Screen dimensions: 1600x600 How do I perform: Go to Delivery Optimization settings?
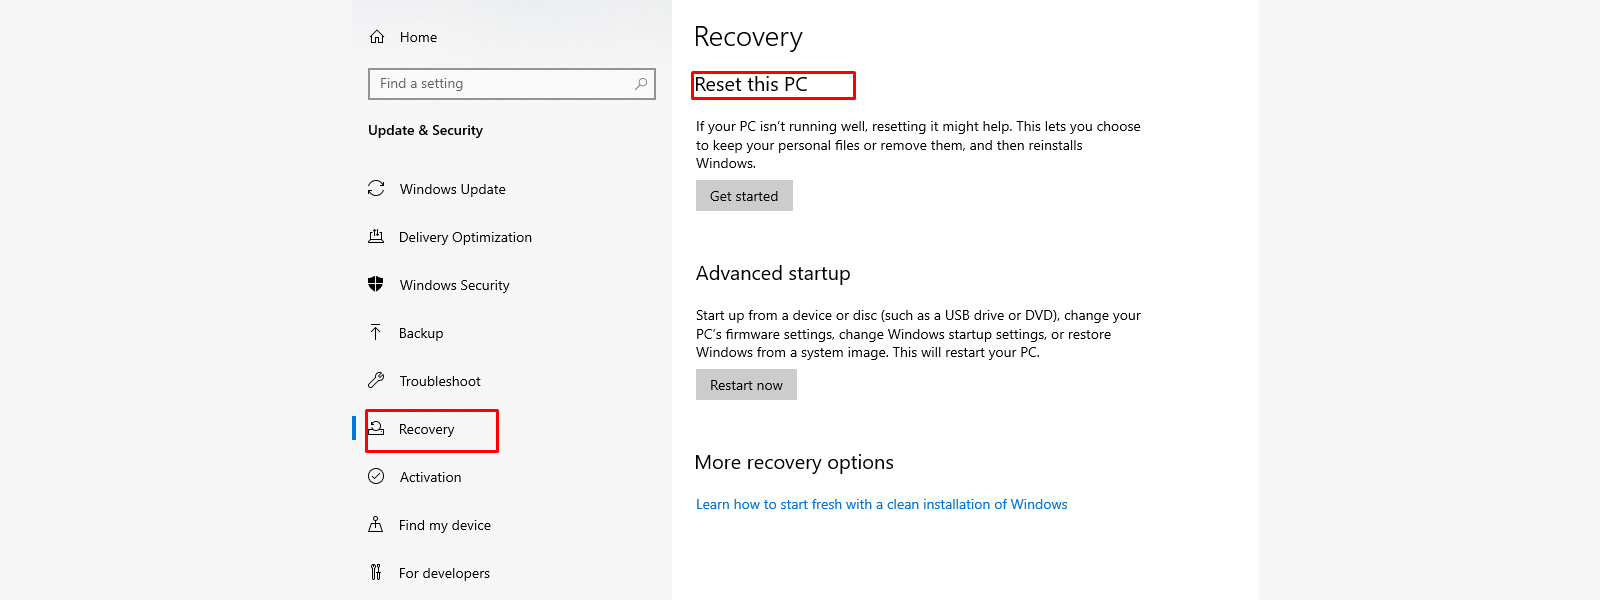point(465,237)
